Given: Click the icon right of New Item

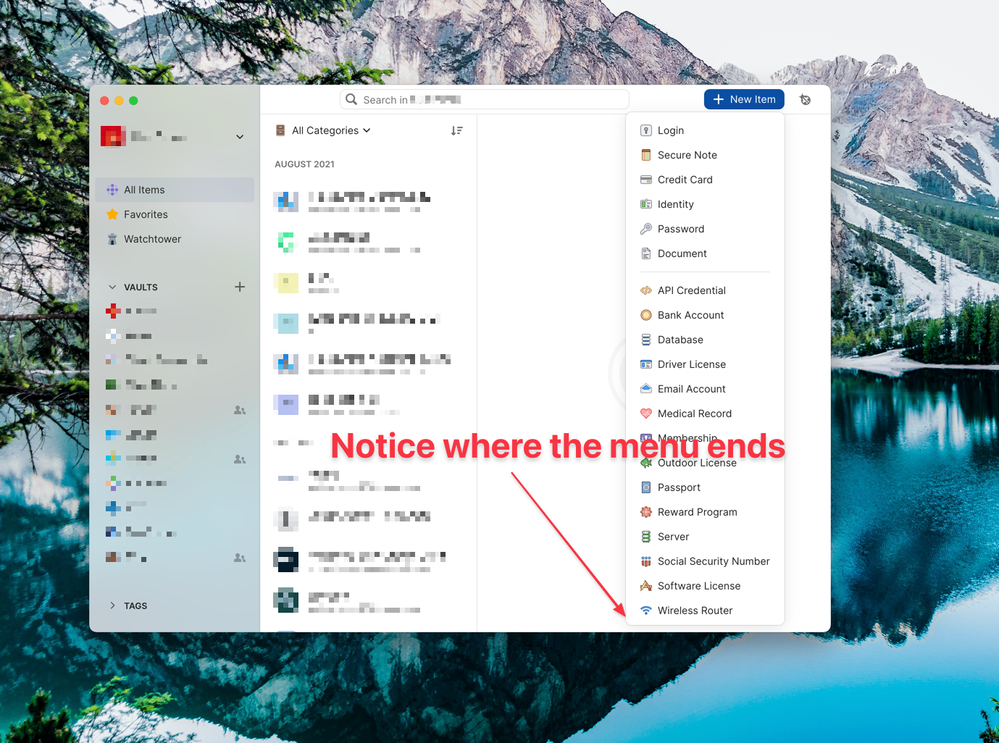Looking at the screenshot, I should [x=806, y=100].
